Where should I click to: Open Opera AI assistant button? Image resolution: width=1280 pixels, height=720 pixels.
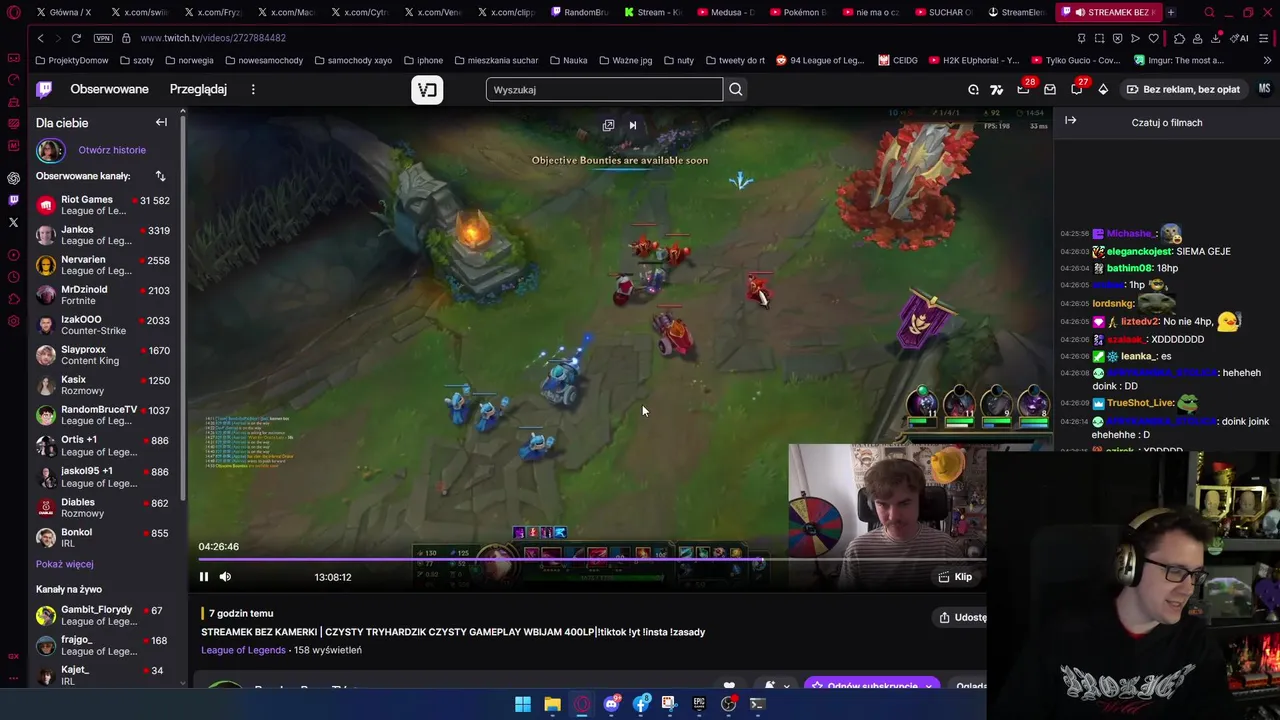click(1240, 38)
